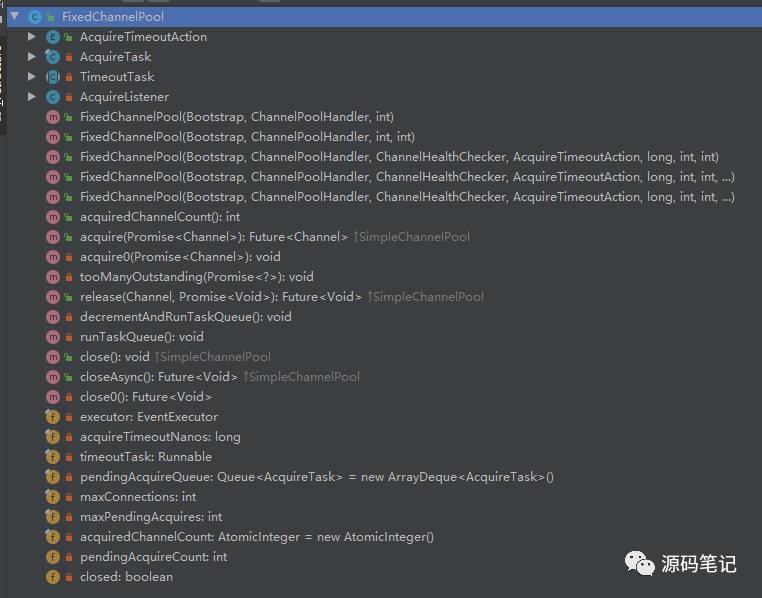Viewport: 762px width, 598px height.
Task: Select acquire0(Promise<Channel>): void method
Action: coord(180,257)
